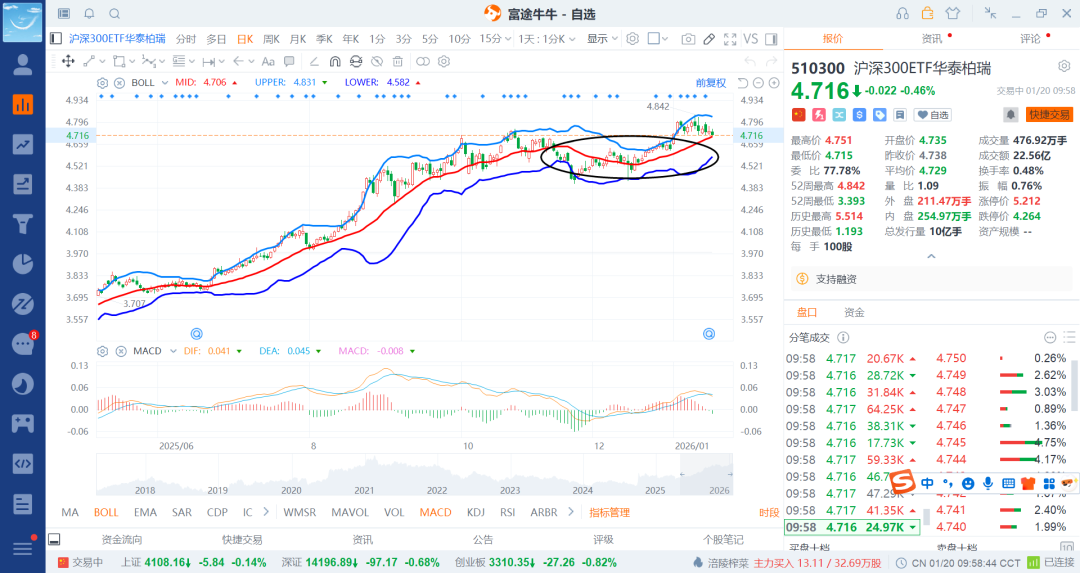The width and height of the screenshot is (1080, 573).
Task: Click the 前复权 adjustment button
Action: 711,83
